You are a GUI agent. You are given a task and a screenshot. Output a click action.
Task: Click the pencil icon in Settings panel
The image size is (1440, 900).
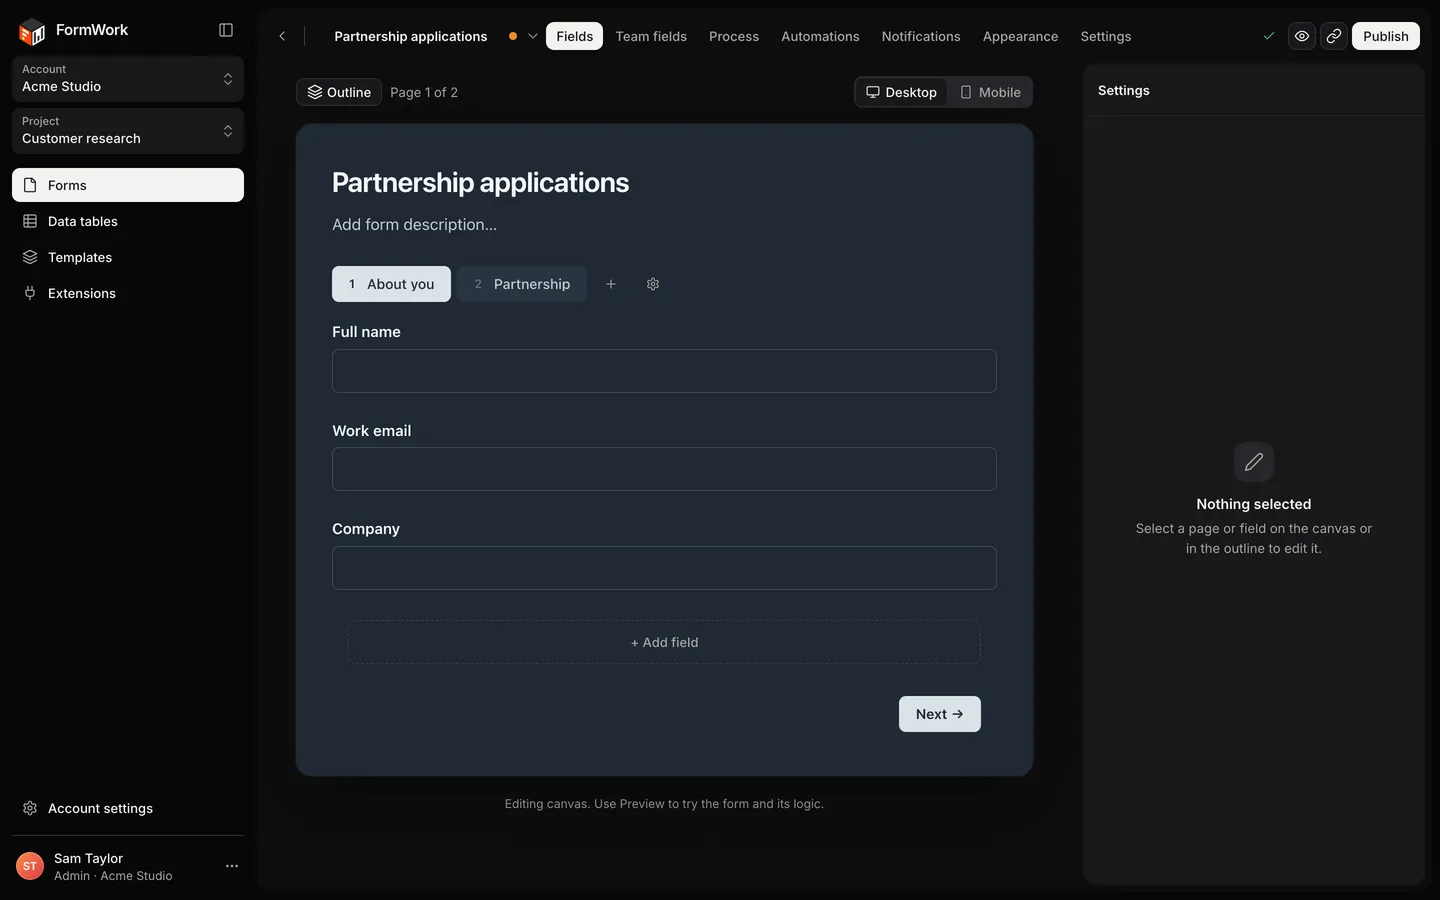(1254, 462)
